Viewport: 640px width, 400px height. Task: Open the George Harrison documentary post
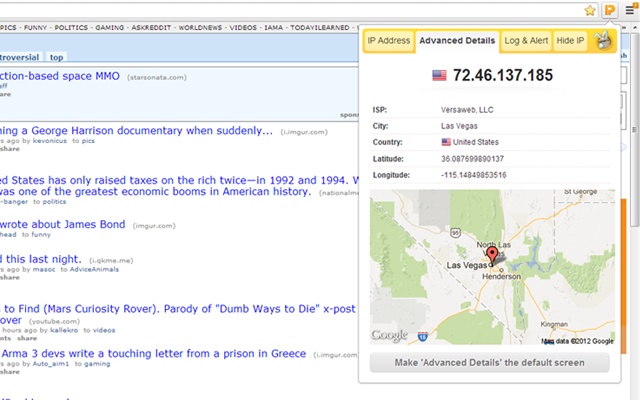coord(136,131)
